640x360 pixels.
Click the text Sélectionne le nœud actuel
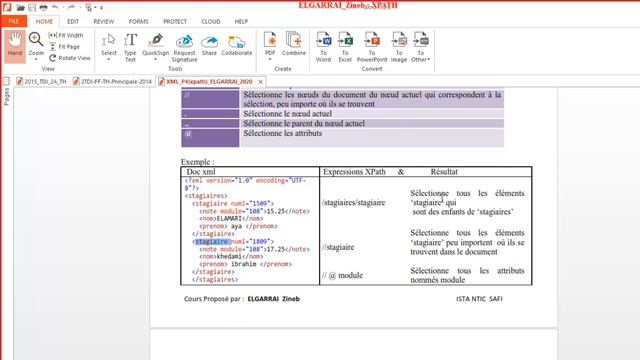click(x=287, y=114)
